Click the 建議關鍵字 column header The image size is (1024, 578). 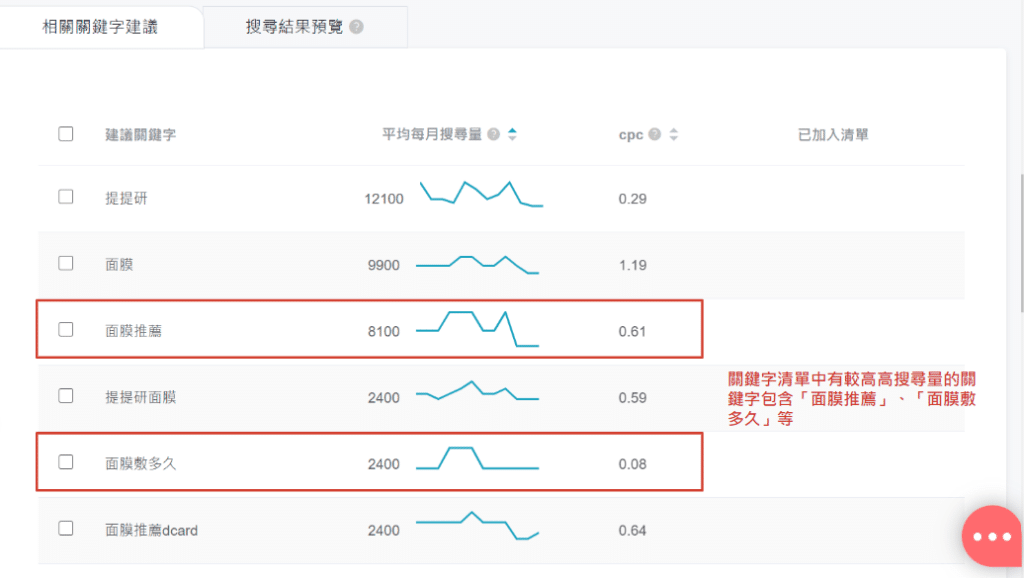pyautogui.click(x=140, y=134)
